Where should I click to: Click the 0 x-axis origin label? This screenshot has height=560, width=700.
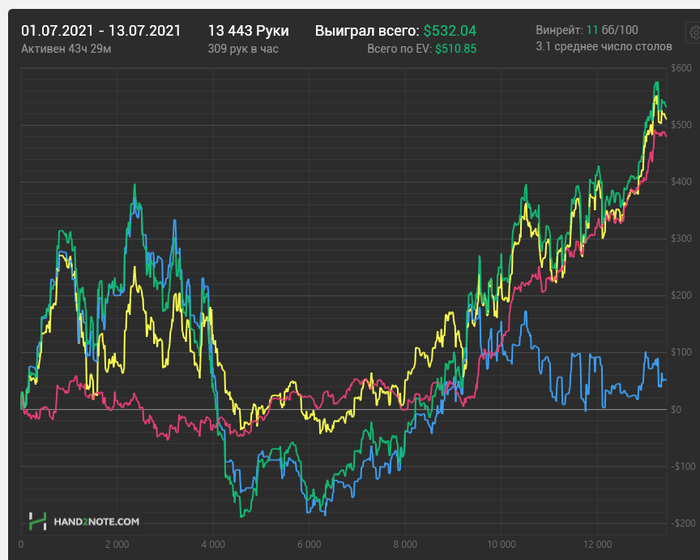pyautogui.click(x=21, y=544)
